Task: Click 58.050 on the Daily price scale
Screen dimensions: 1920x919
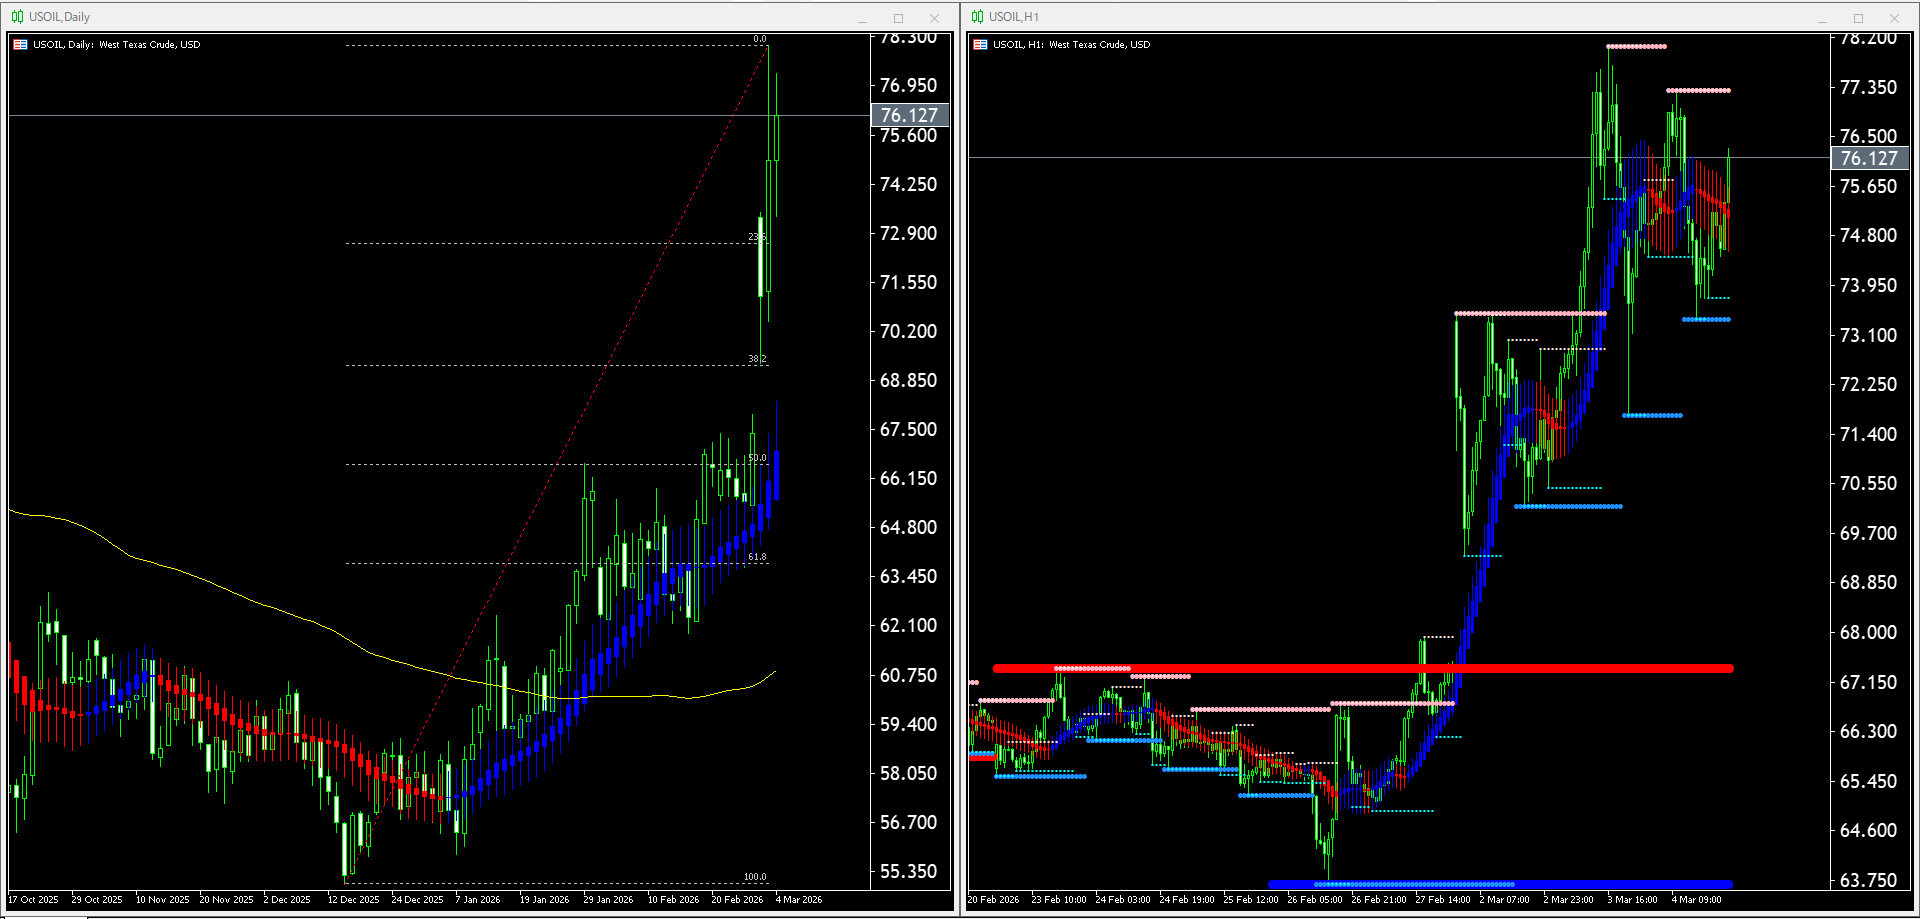Action: (908, 773)
